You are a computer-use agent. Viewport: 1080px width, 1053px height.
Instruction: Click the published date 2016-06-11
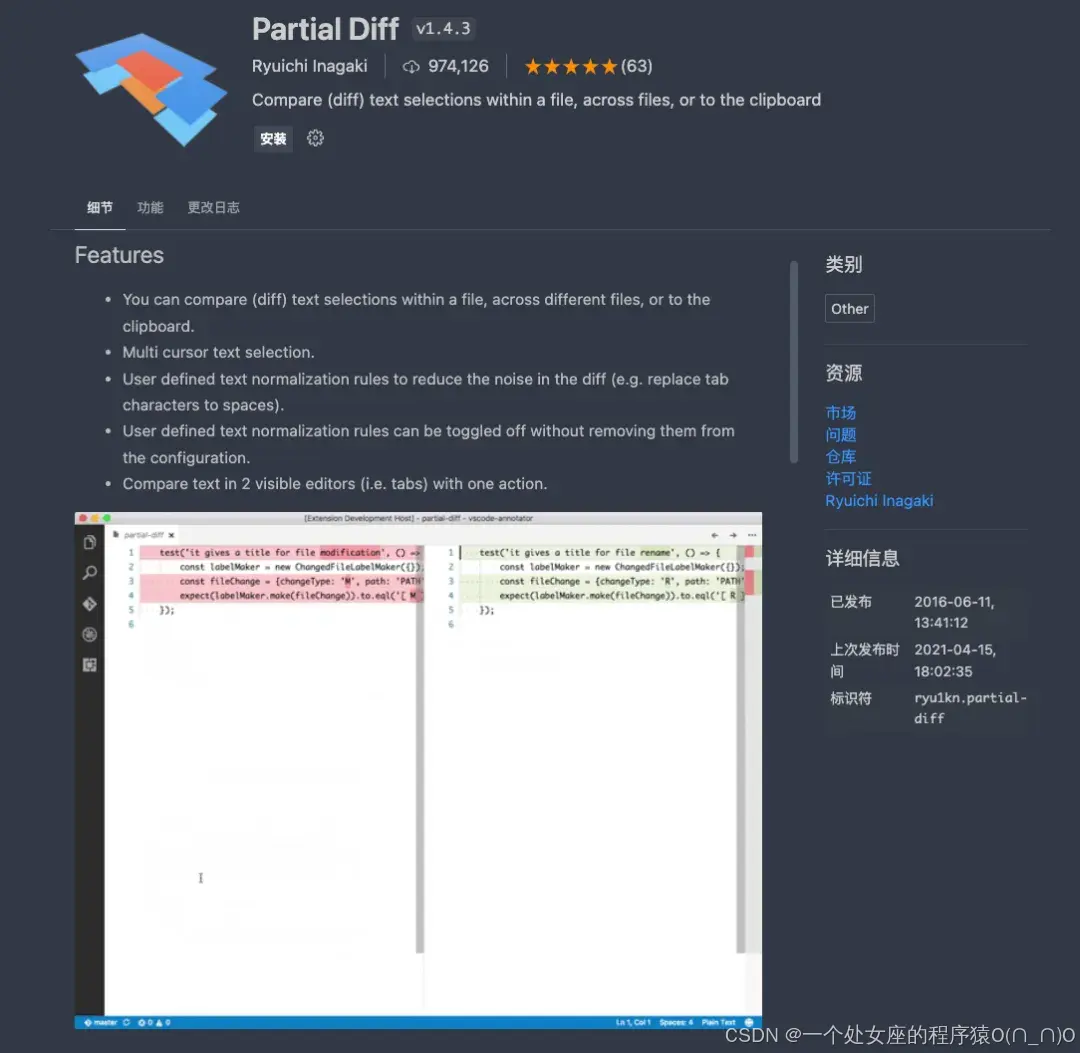tap(954, 612)
